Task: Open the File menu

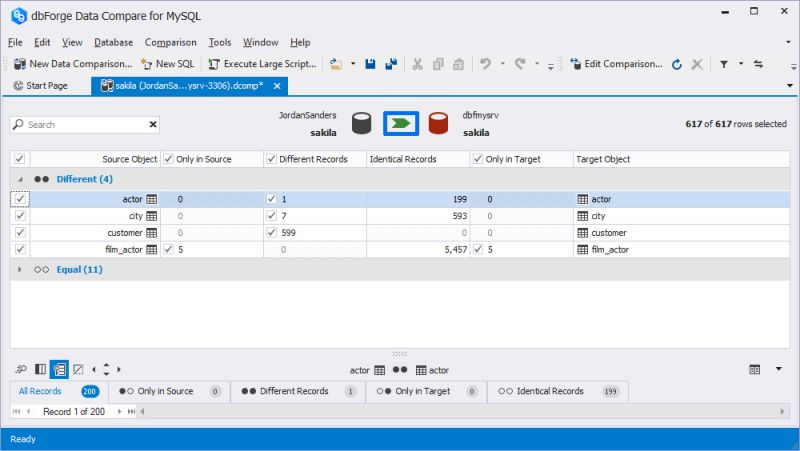Action: (15, 42)
